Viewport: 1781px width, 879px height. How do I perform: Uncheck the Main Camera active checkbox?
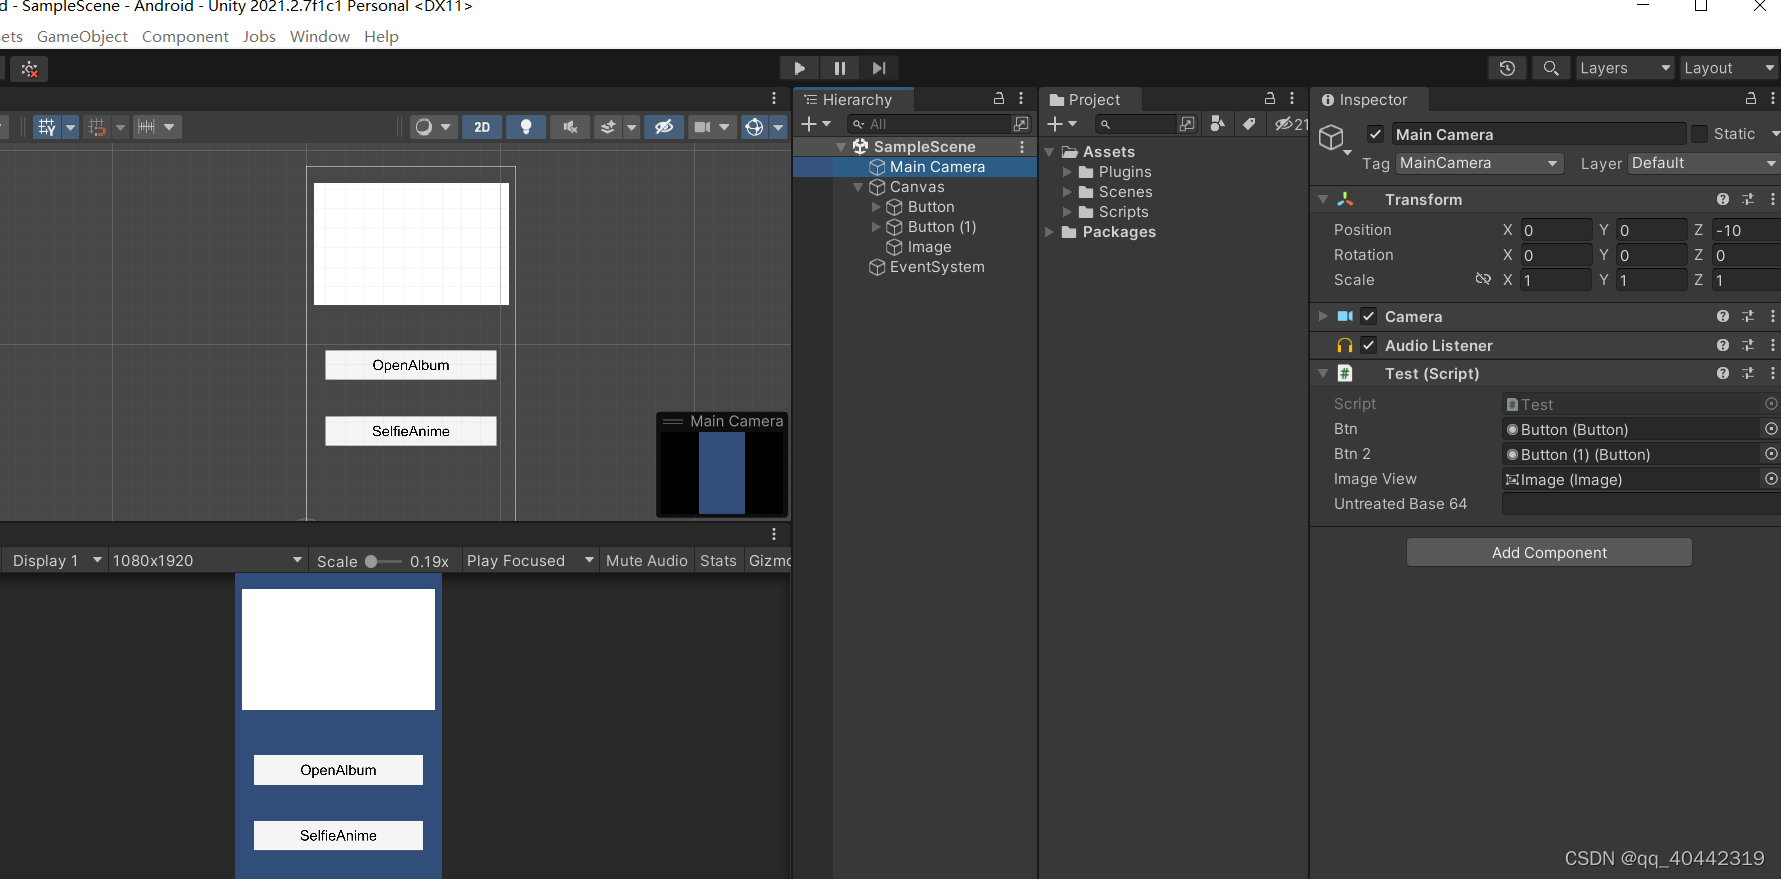pos(1376,134)
